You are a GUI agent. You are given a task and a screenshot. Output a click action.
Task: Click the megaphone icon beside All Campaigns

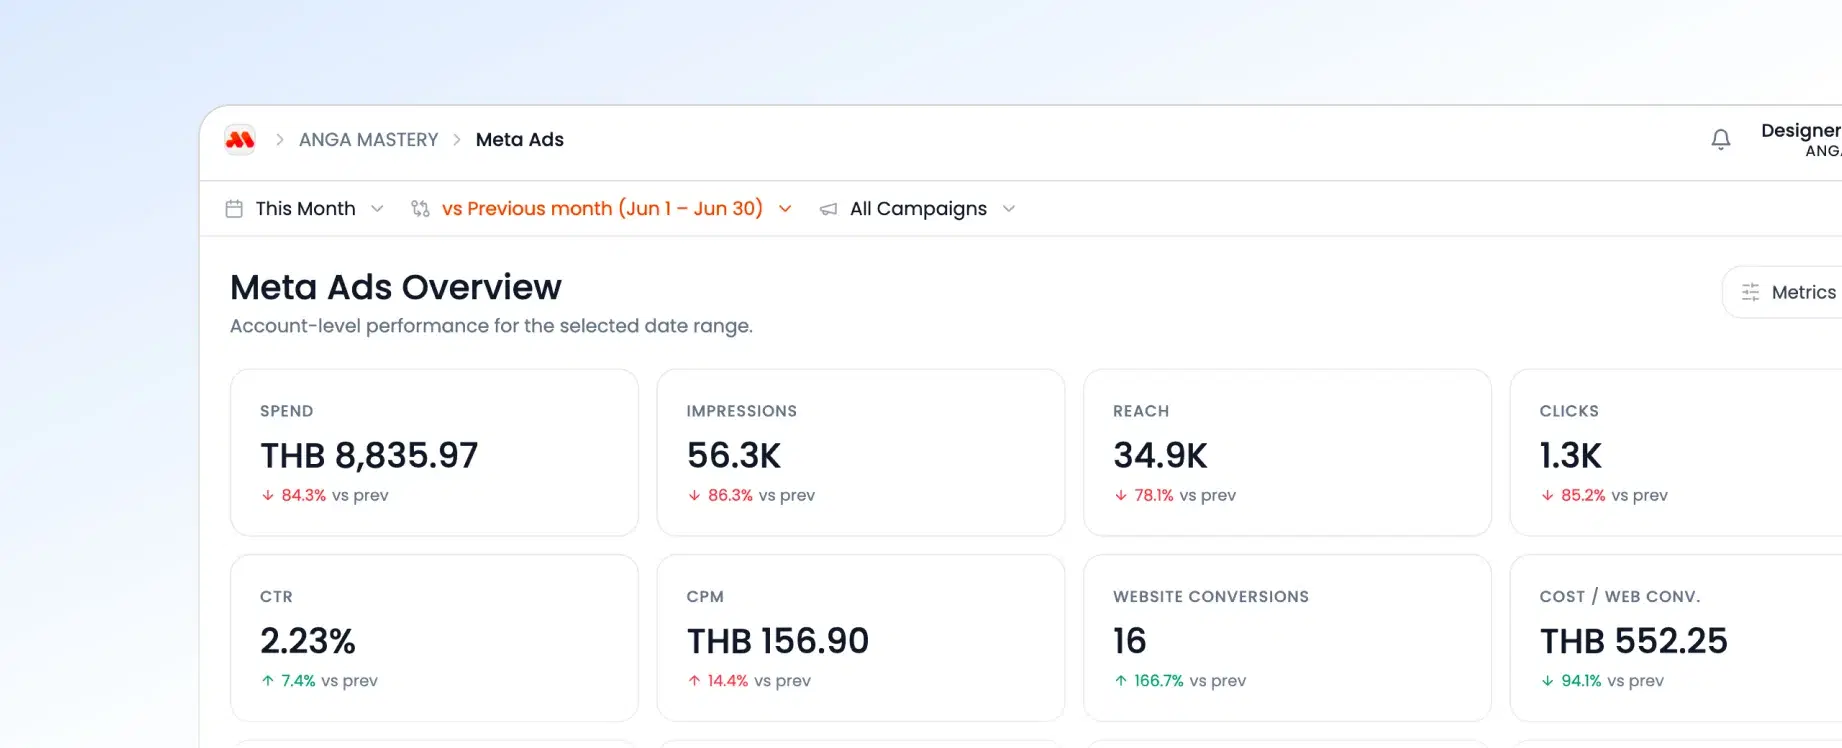[828, 209]
